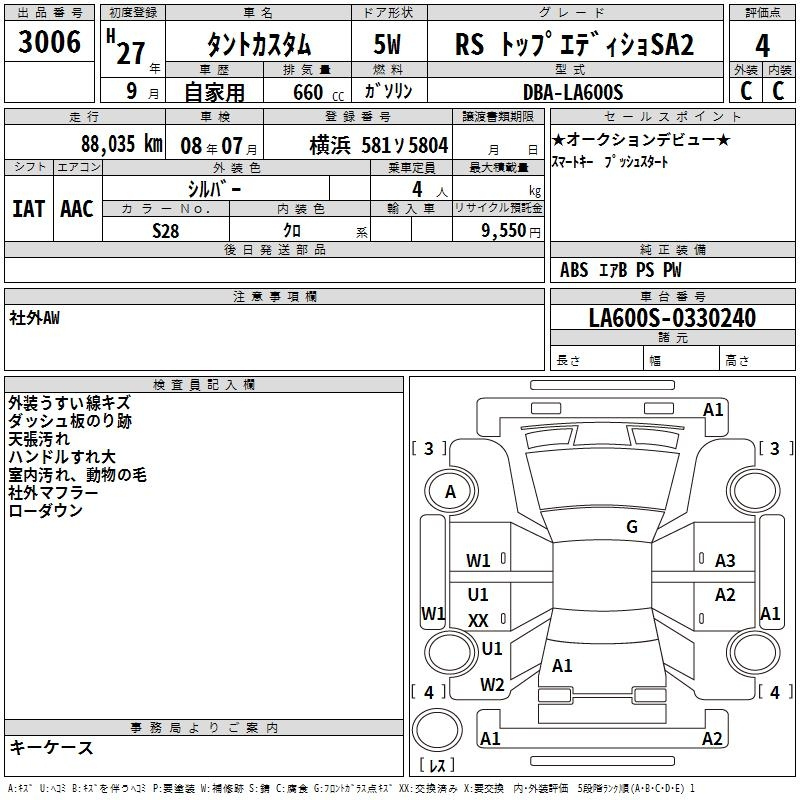Image resolution: width=800 pixels, height=800 pixels.
Task: Select the chassis number LA600S-0330240
Action: tap(672, 318)
